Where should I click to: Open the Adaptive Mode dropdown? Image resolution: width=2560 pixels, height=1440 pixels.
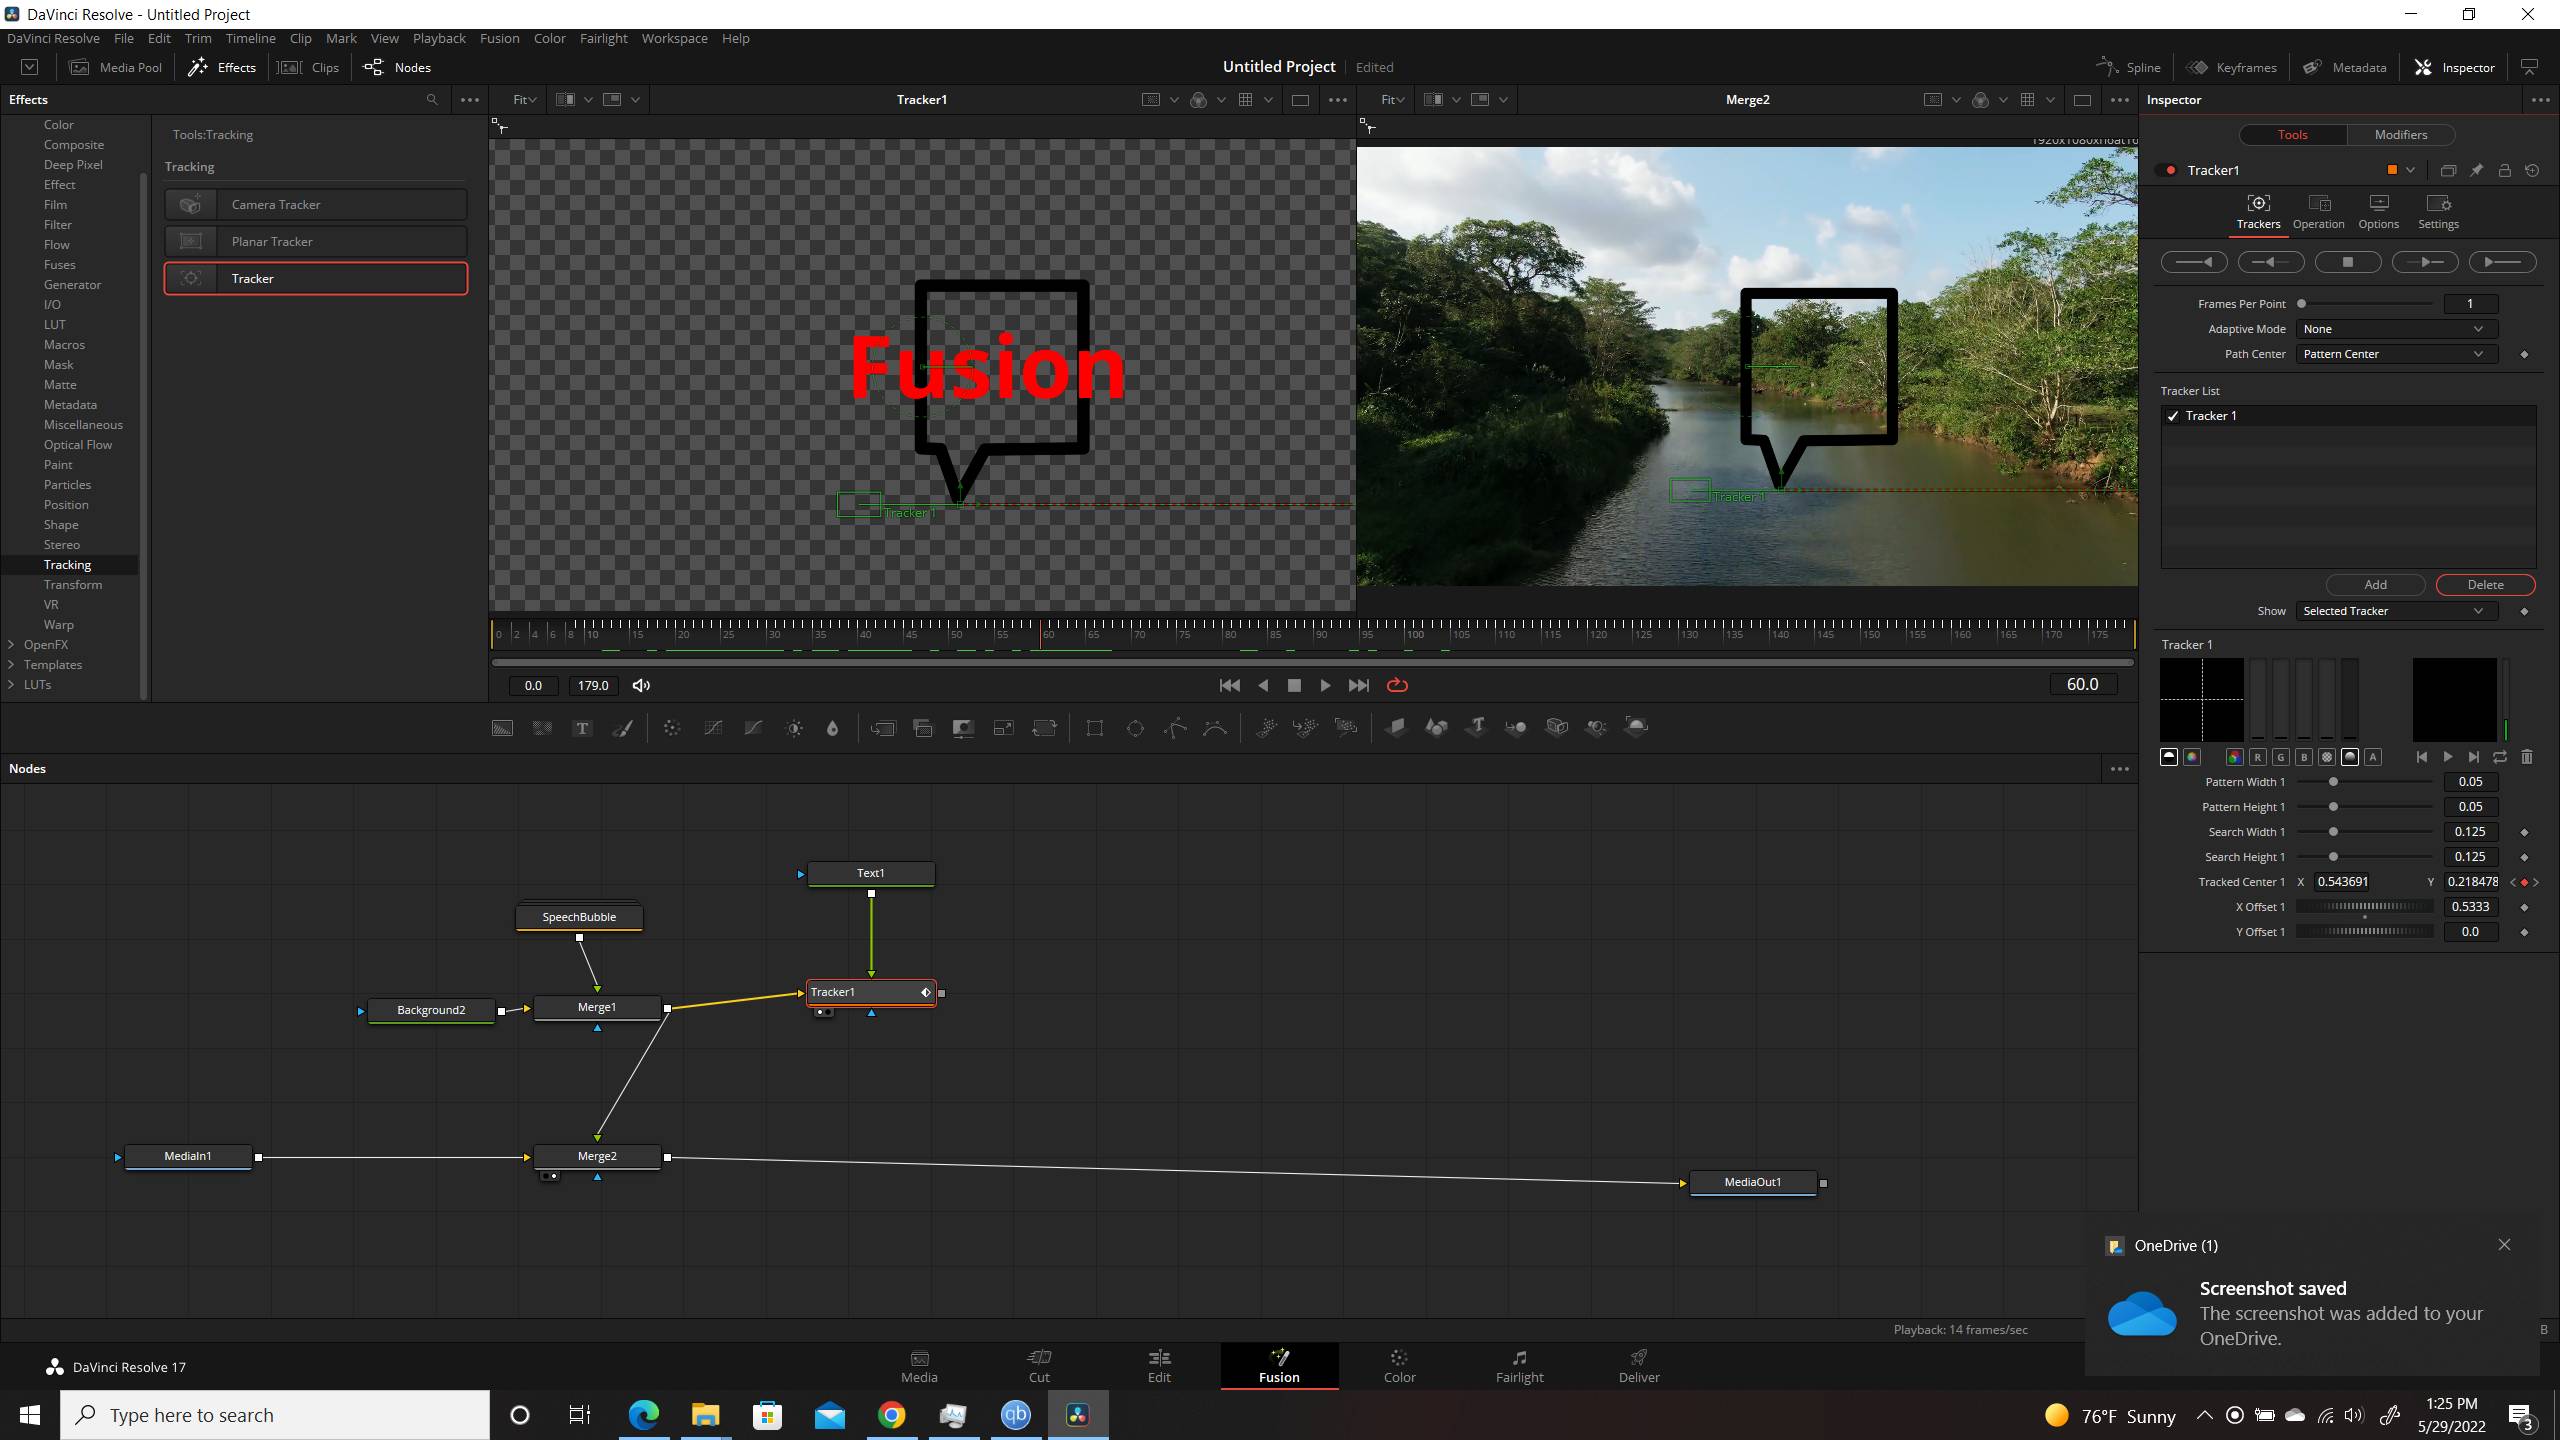(2395, 329)
